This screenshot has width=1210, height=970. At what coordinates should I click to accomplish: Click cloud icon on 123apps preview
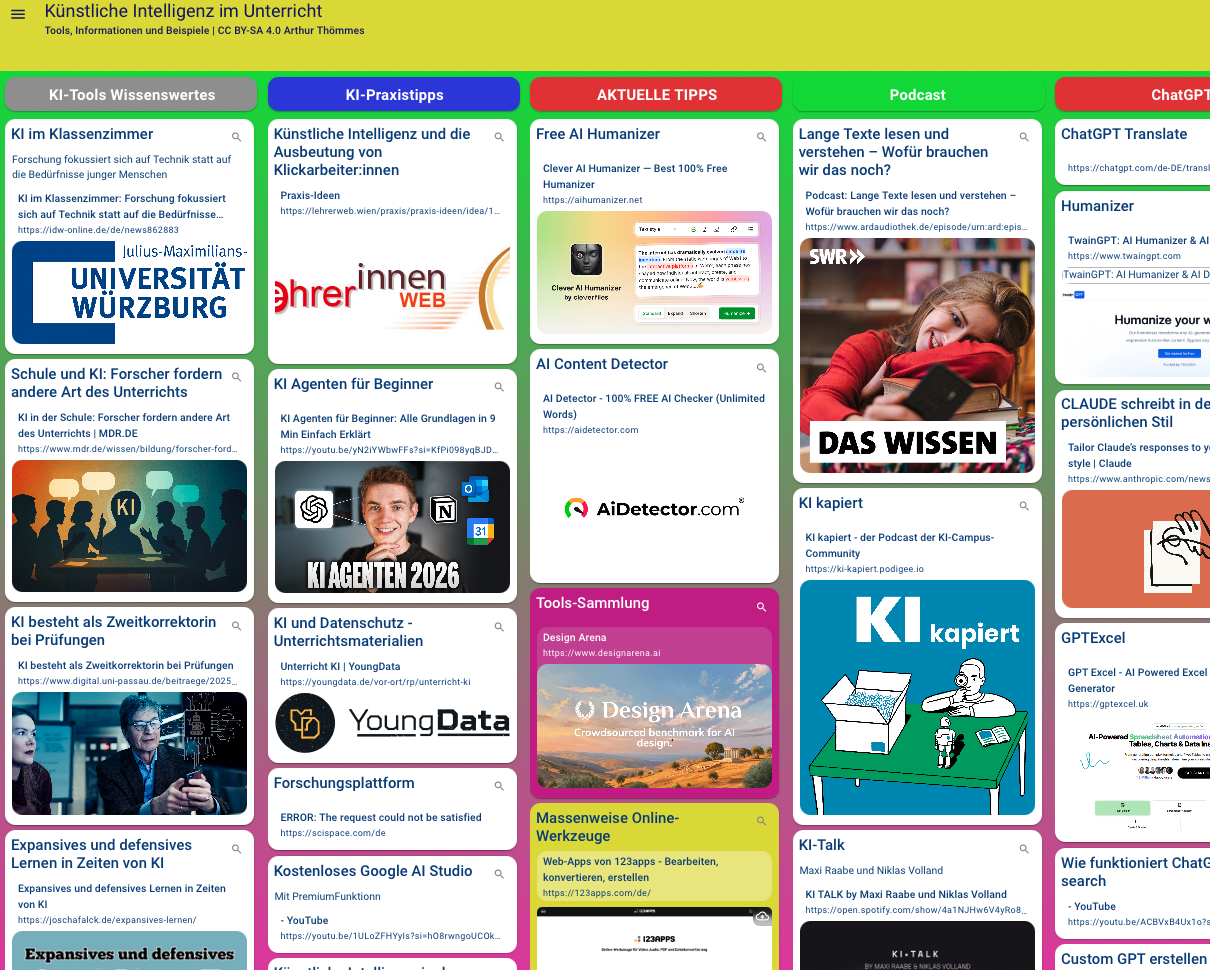tap(762, 917)
